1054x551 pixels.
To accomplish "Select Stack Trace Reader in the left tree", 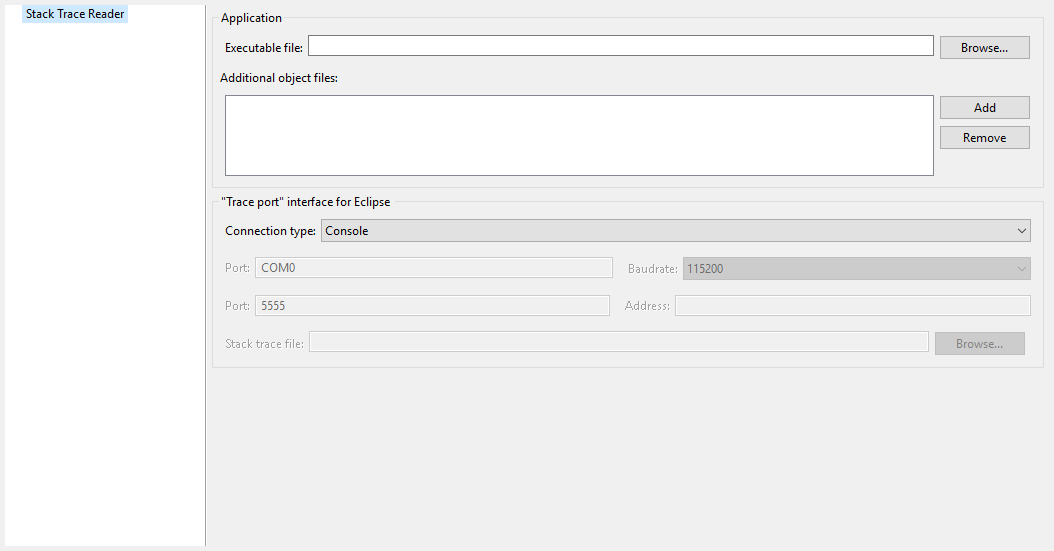I will tap(75, 14).
